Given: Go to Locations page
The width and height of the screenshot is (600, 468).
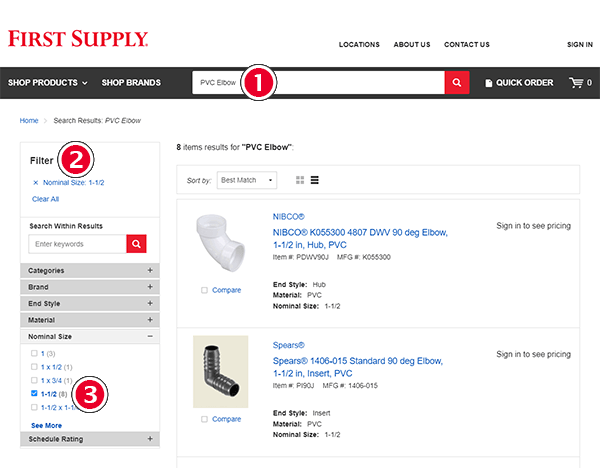Looking at the screenshot, I should [359, 44].
